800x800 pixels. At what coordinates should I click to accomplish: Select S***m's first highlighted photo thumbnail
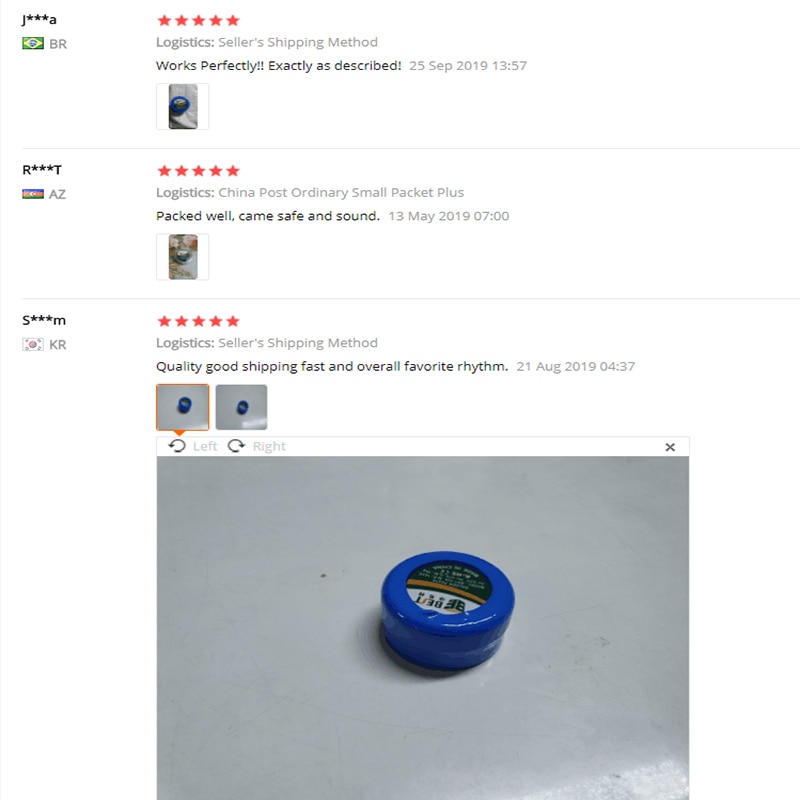[183, 407]
